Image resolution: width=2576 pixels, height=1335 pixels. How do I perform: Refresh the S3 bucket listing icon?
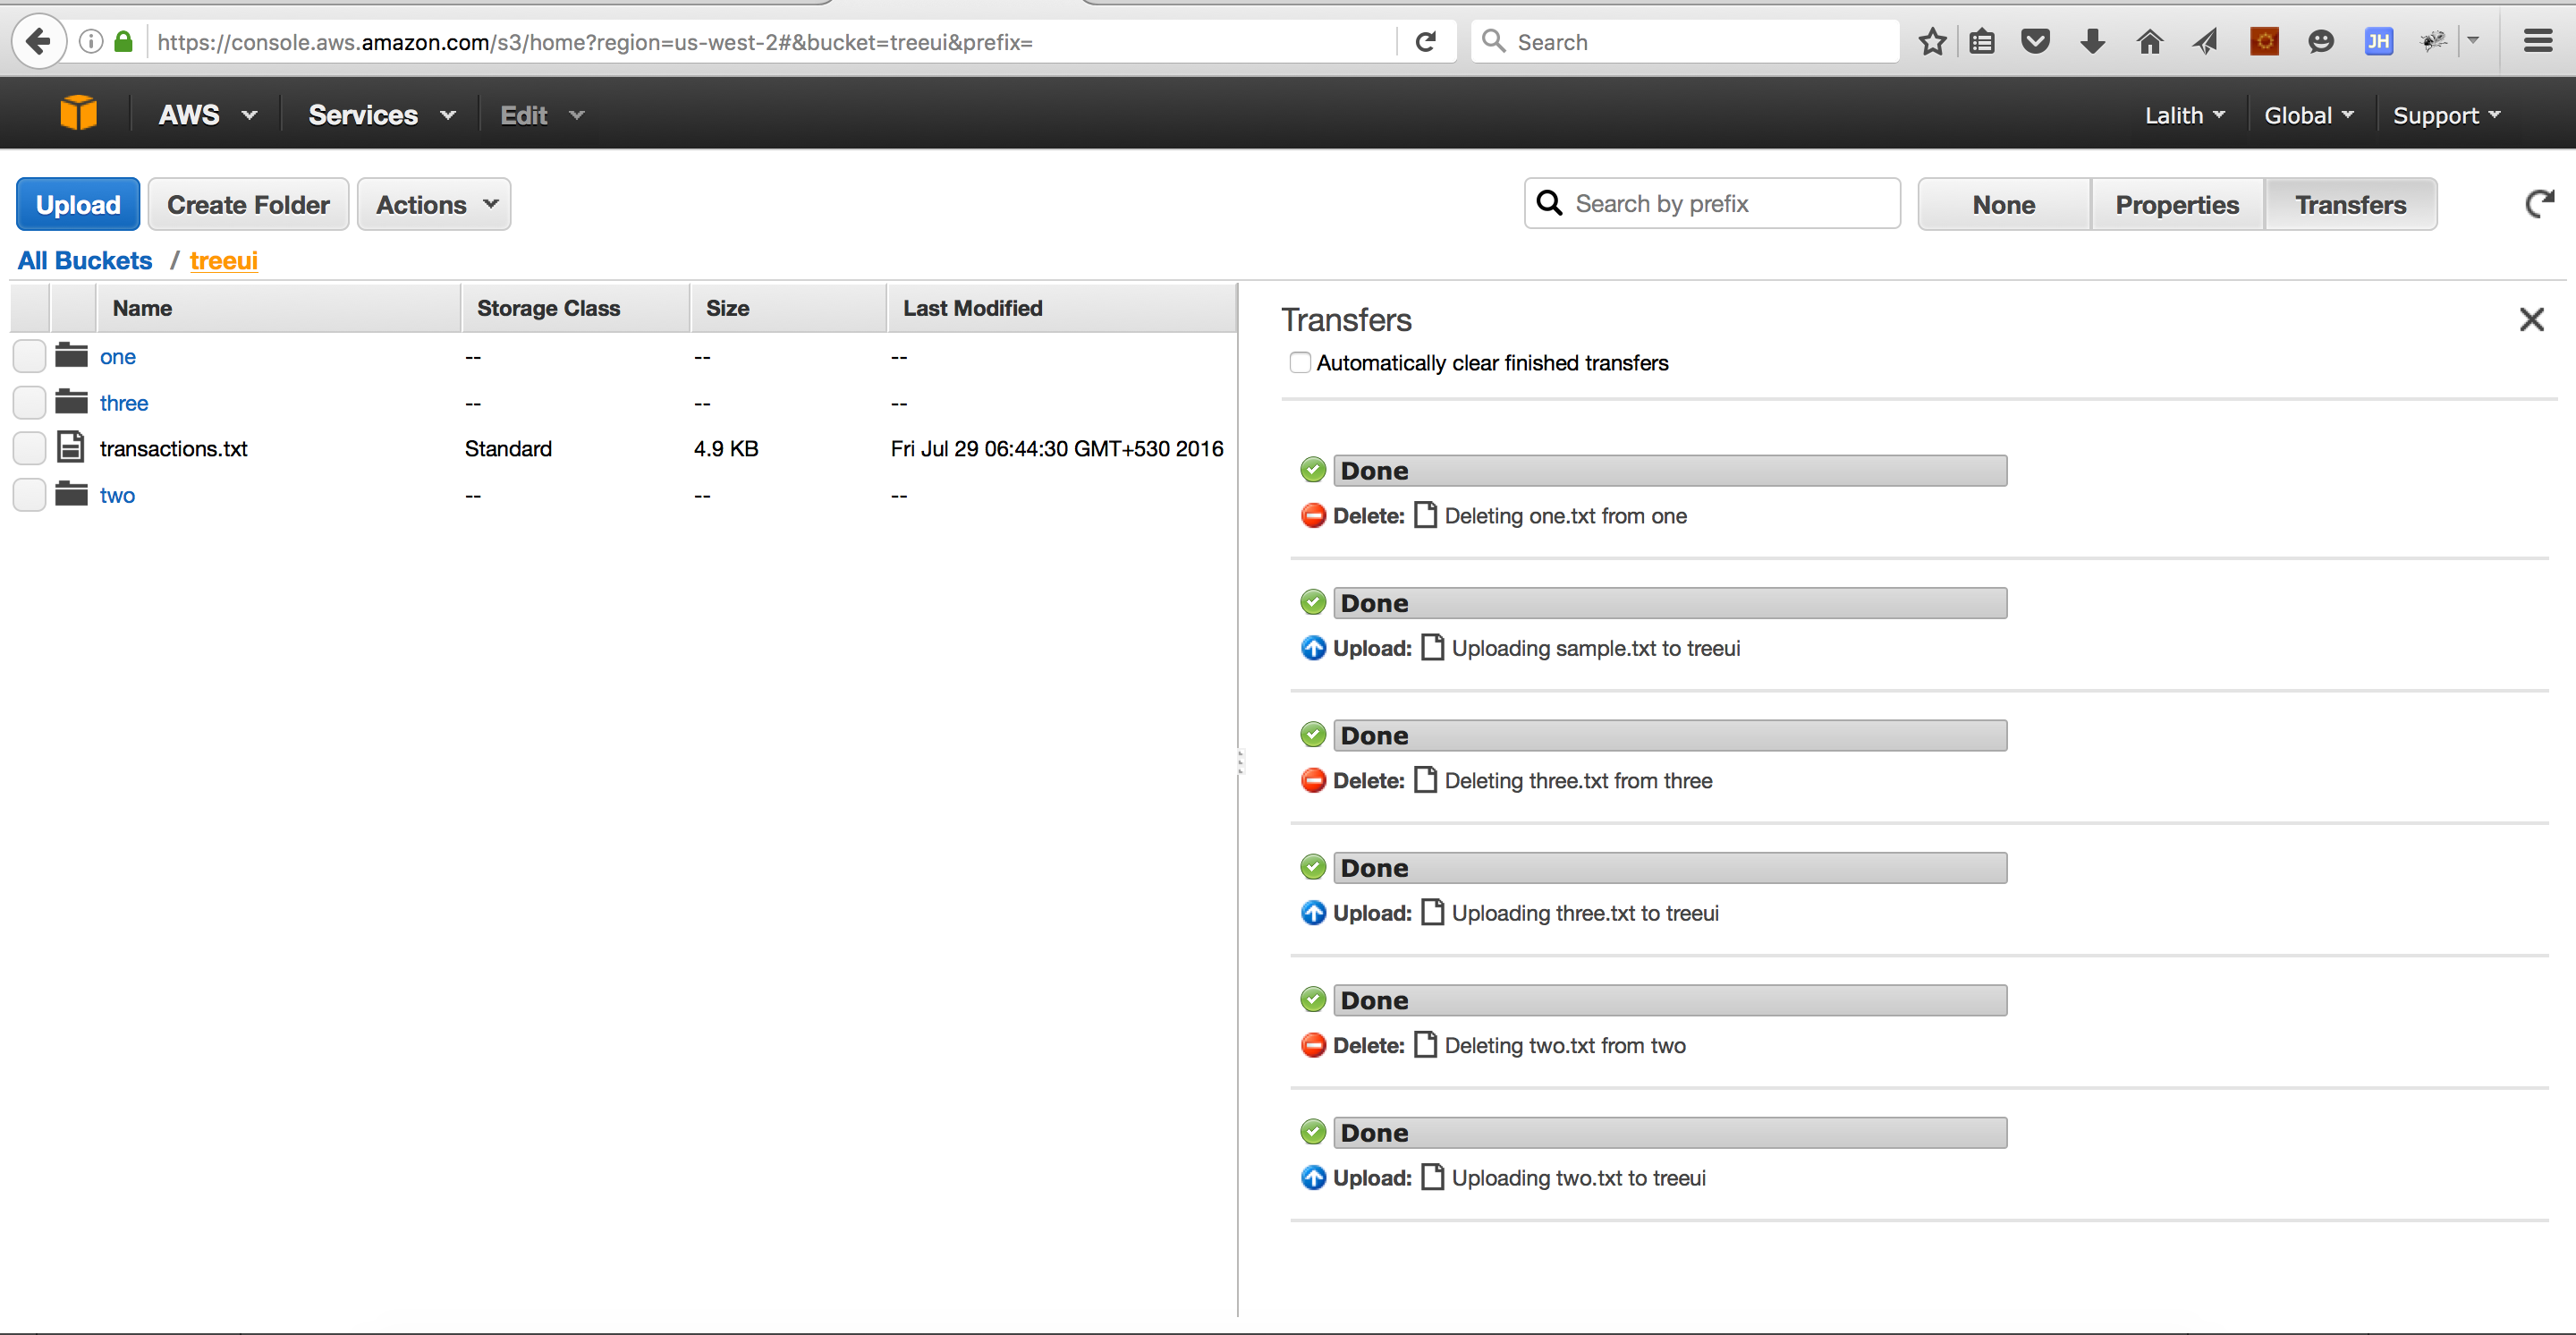(x=2538, y=204)
